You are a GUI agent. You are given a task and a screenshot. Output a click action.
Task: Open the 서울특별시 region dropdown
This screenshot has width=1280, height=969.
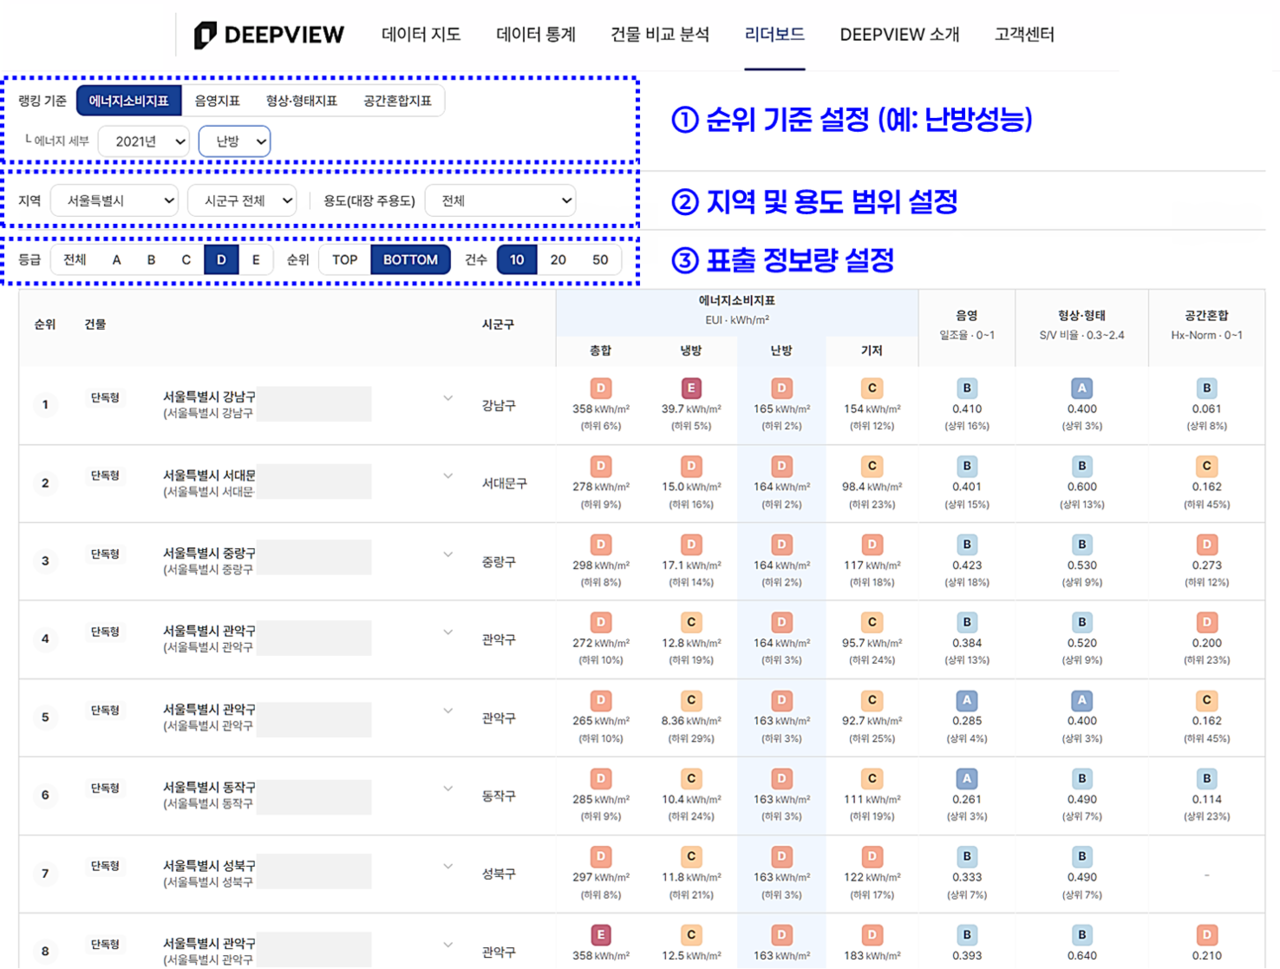114,201
